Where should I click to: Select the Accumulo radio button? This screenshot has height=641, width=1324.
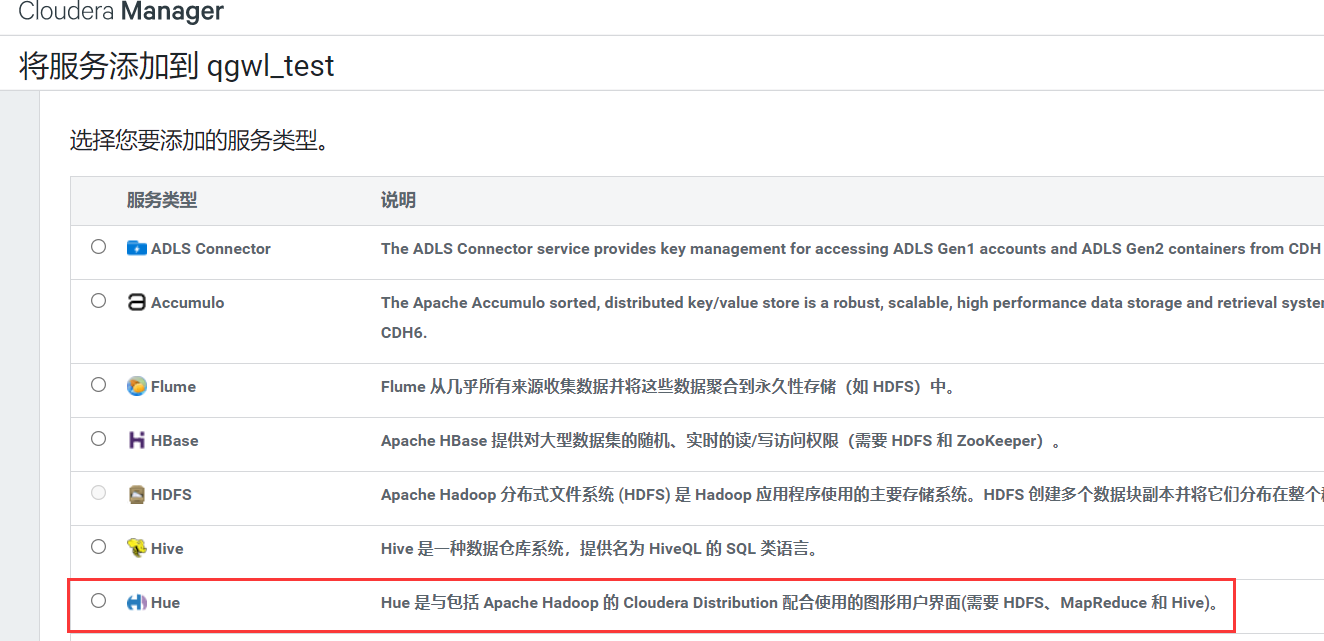(98, 302)
